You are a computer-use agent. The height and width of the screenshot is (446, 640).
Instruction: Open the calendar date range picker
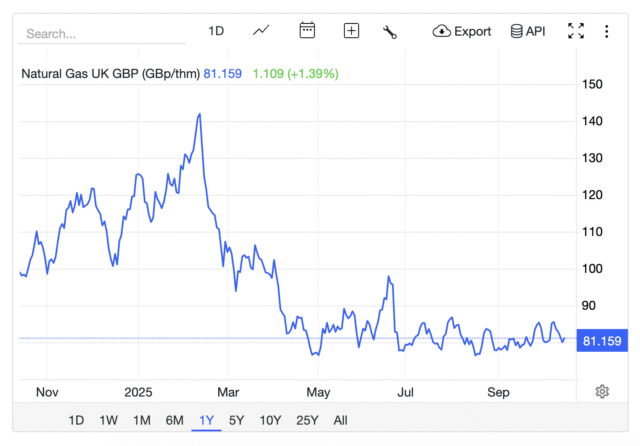coord(307,31)
